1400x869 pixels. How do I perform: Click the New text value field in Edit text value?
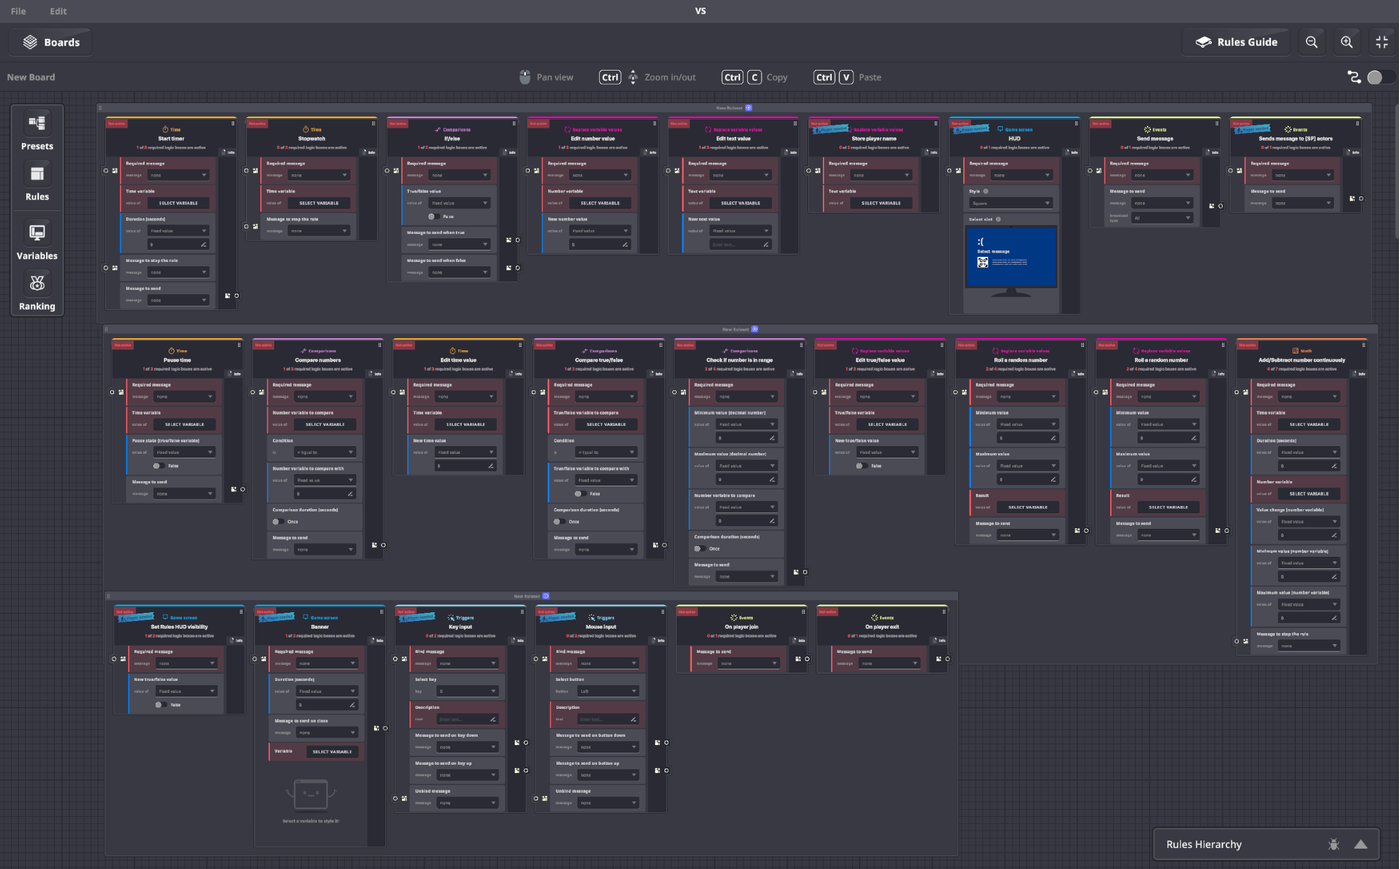740,244
